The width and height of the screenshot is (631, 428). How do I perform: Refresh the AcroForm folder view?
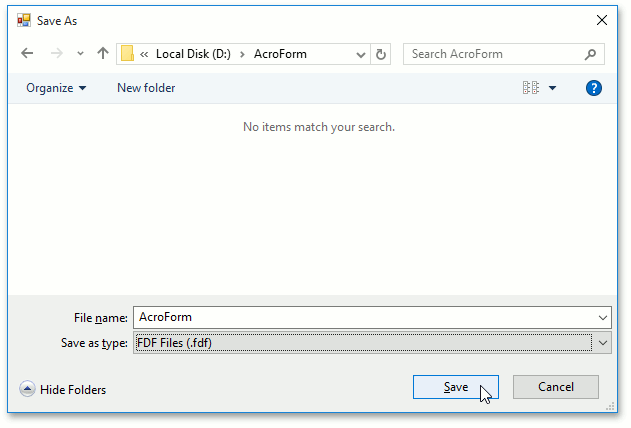[x=380, y=54]
